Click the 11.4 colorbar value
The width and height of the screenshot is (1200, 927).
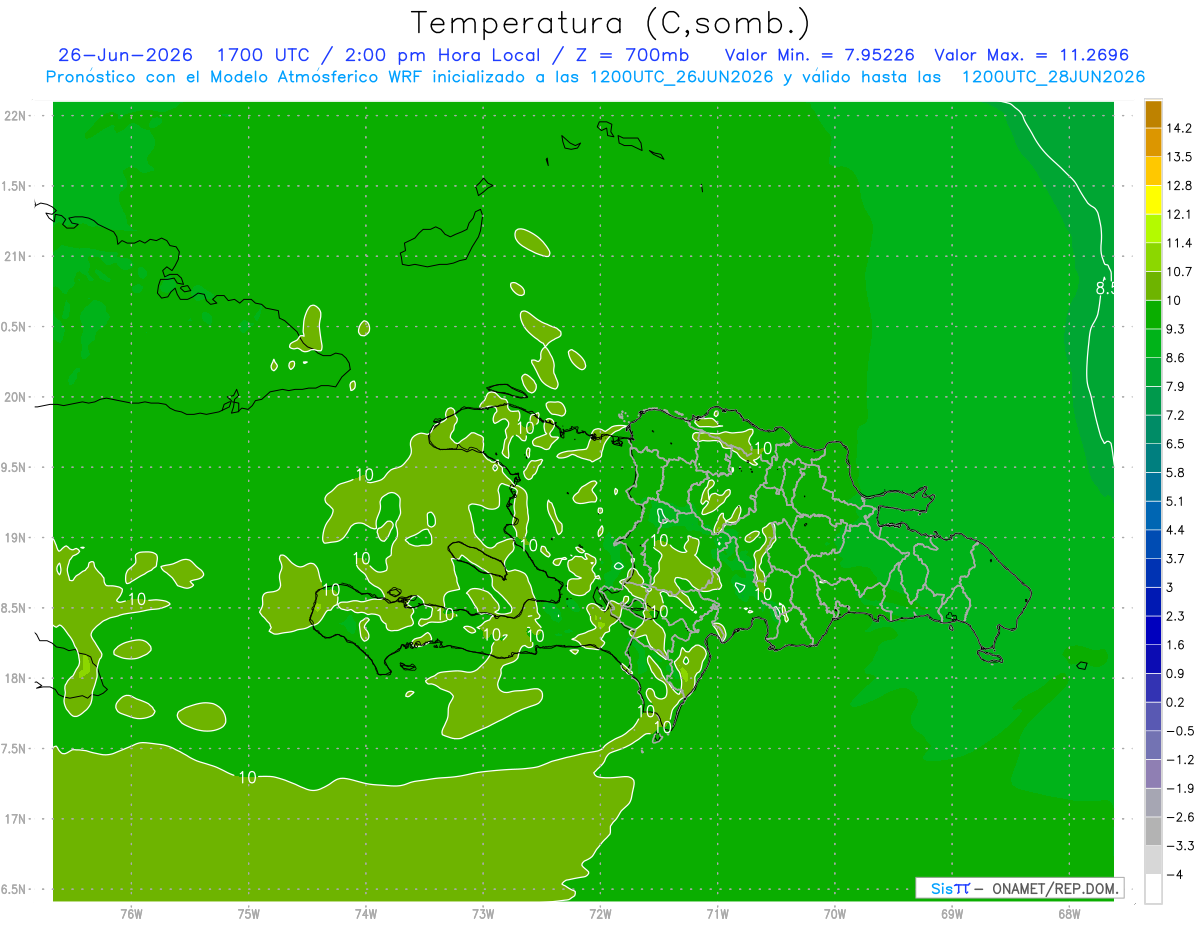click(x=1179, y=243)
